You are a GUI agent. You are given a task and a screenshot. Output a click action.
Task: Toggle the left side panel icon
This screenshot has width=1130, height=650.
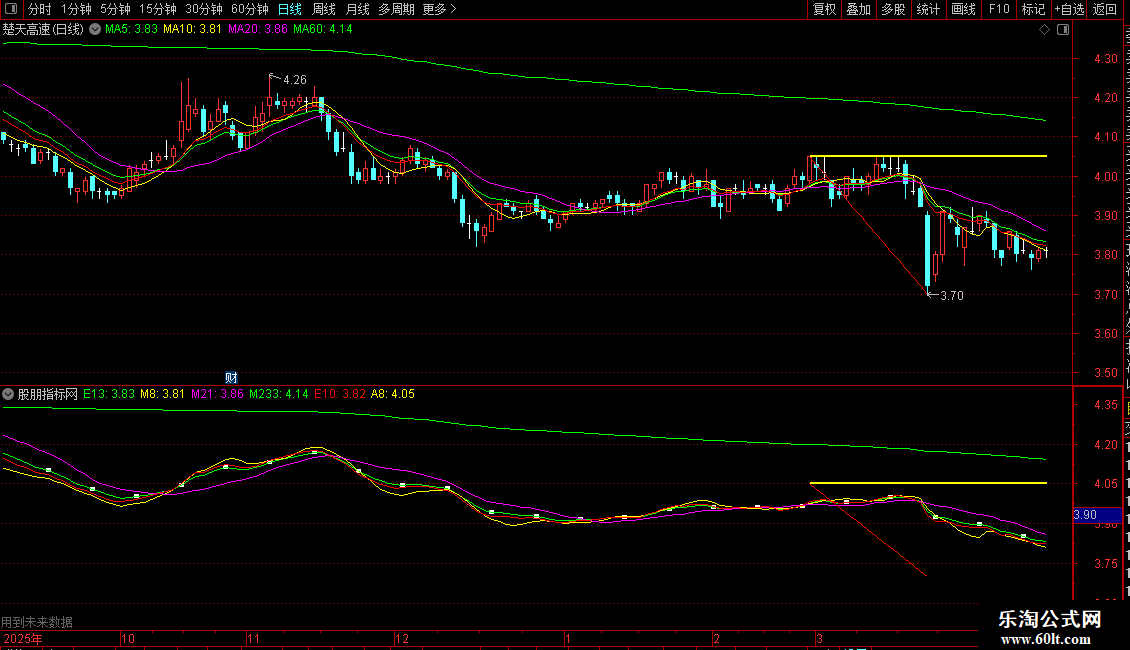(x=11, y=9)
